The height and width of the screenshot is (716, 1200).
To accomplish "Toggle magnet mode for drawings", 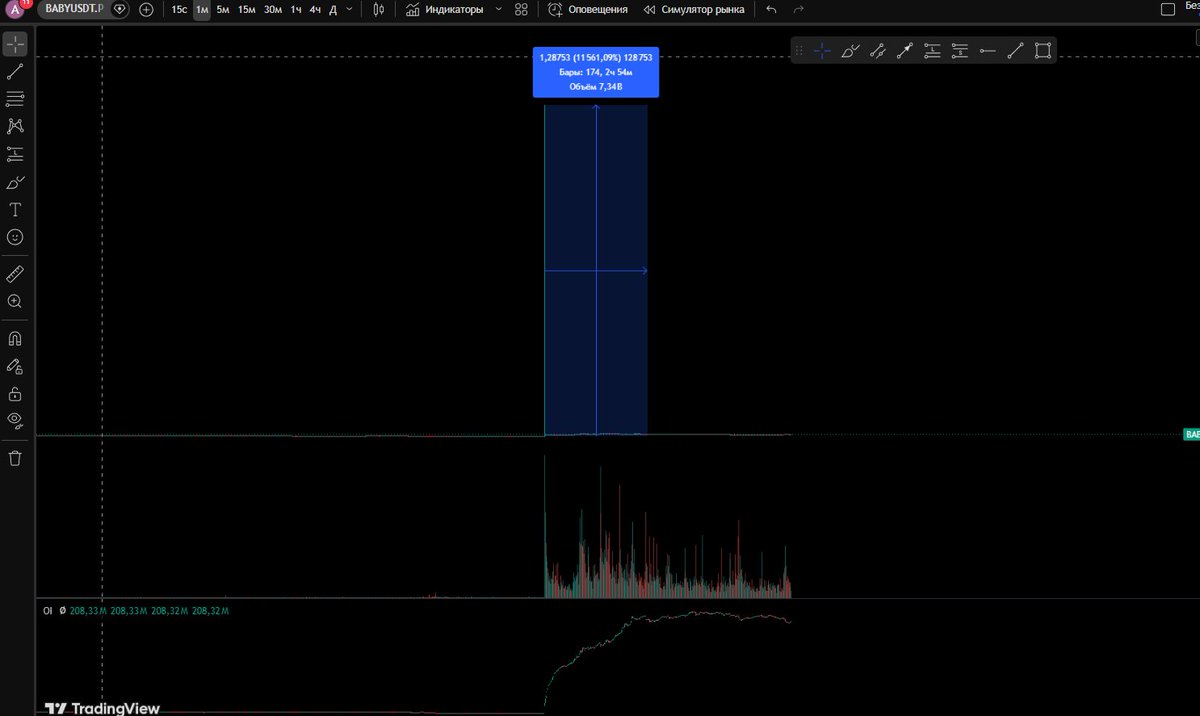I will 15,338.
